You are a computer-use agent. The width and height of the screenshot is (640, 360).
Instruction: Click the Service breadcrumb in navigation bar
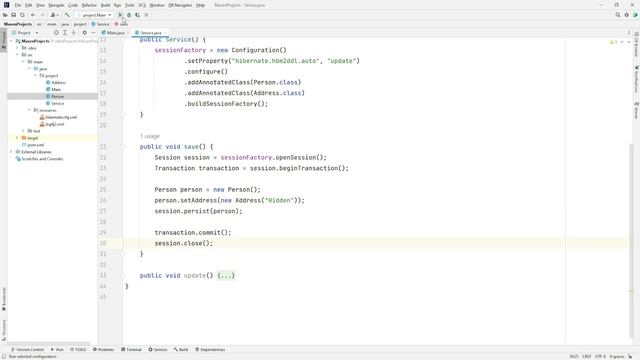click(100, 24)
